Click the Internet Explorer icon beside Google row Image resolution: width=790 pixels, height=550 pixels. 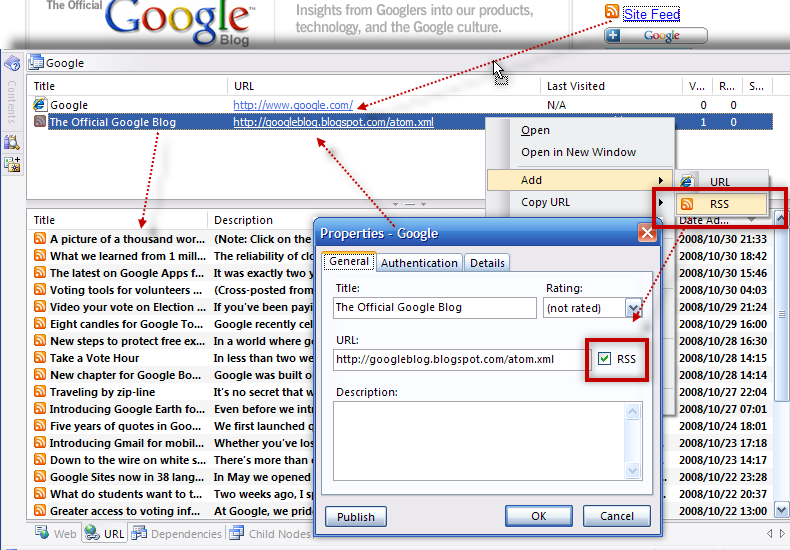(40, 104)
